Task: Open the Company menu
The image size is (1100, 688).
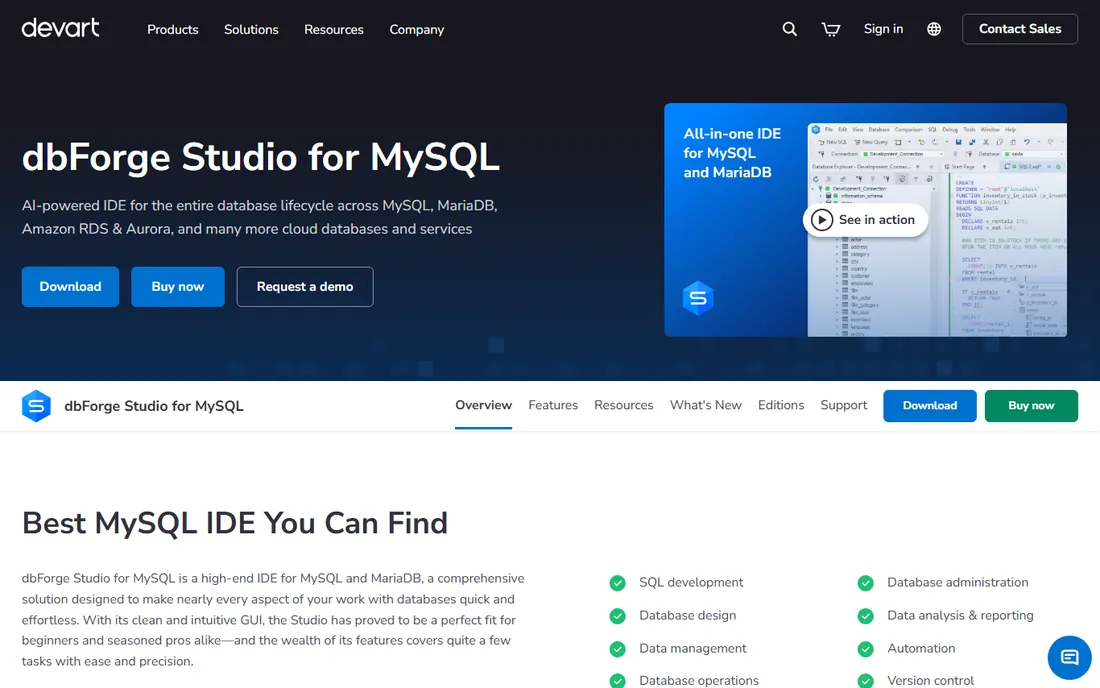Action: [417, 29]
